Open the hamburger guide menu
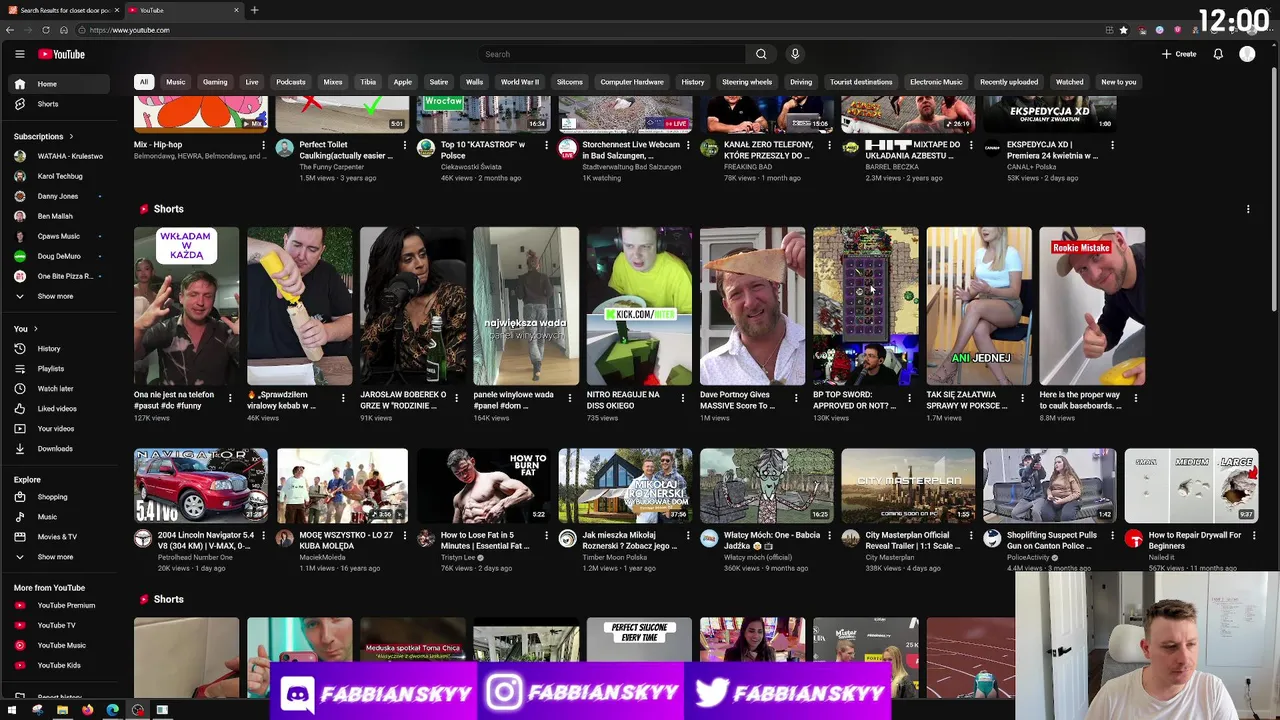 [x=19, y=54]
